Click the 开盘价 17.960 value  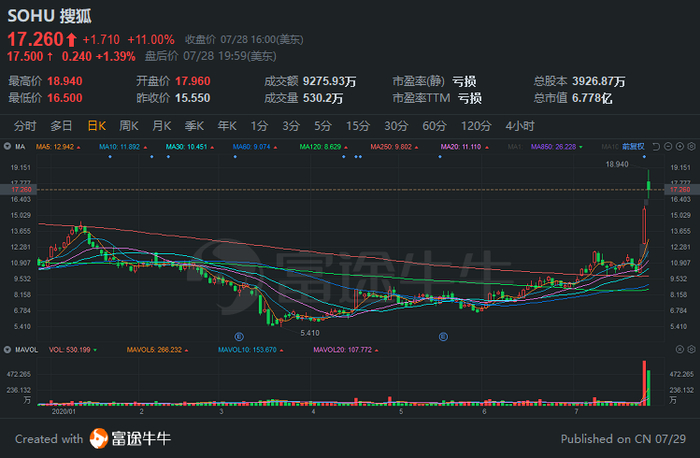[193, 81]
